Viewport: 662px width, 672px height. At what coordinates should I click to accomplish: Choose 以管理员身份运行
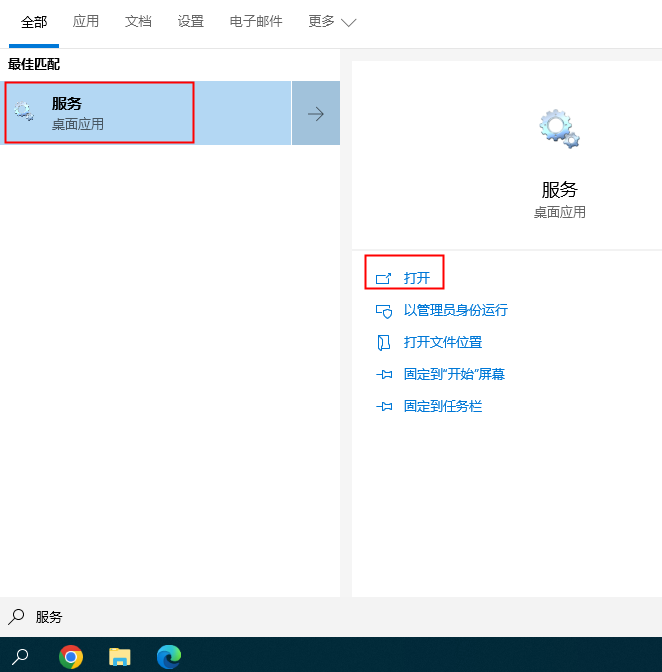(x=455, y=310)
